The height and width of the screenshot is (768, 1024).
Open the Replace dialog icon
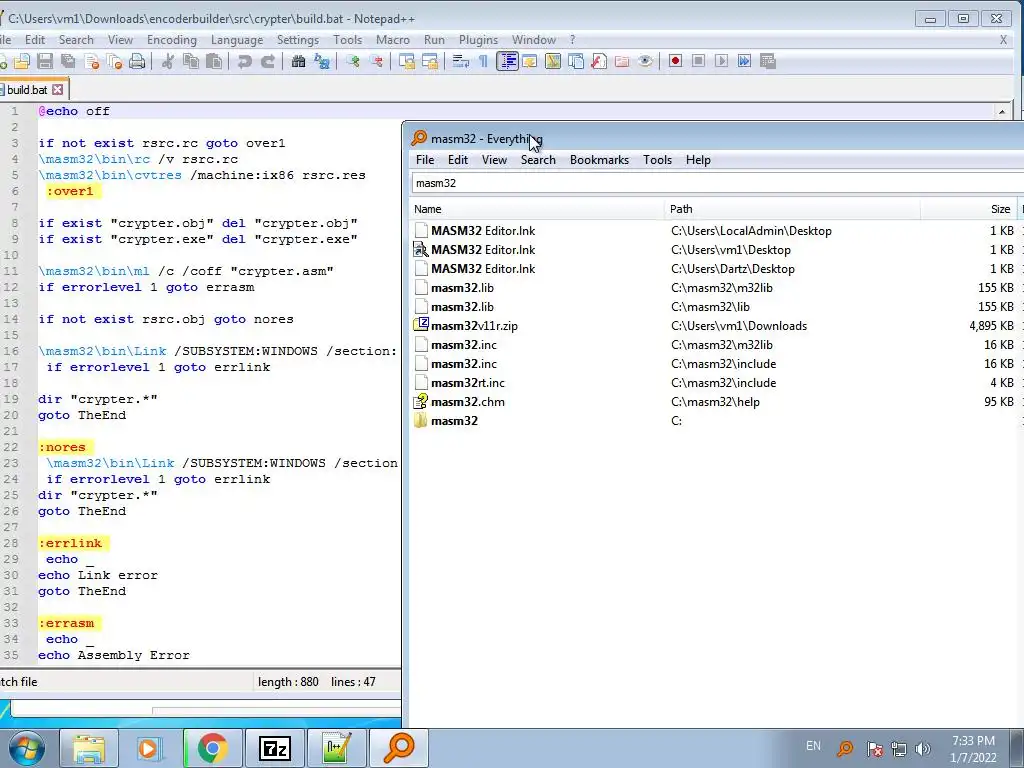322,61
